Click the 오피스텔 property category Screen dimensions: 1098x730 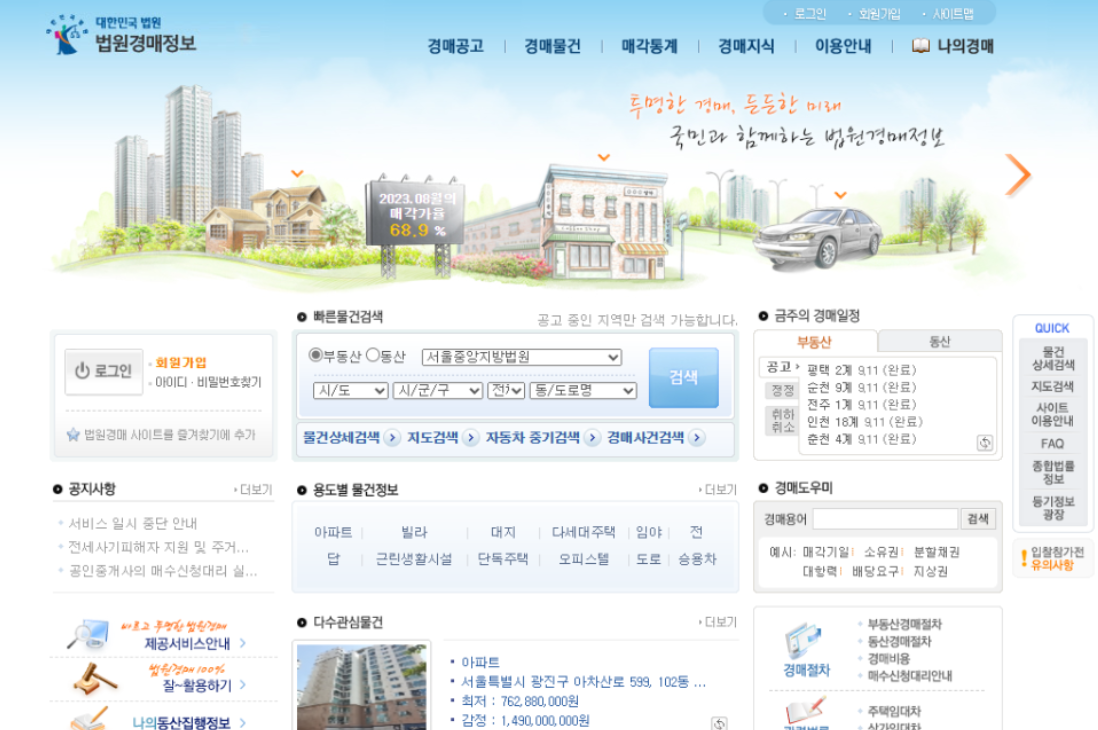[583, 559]
